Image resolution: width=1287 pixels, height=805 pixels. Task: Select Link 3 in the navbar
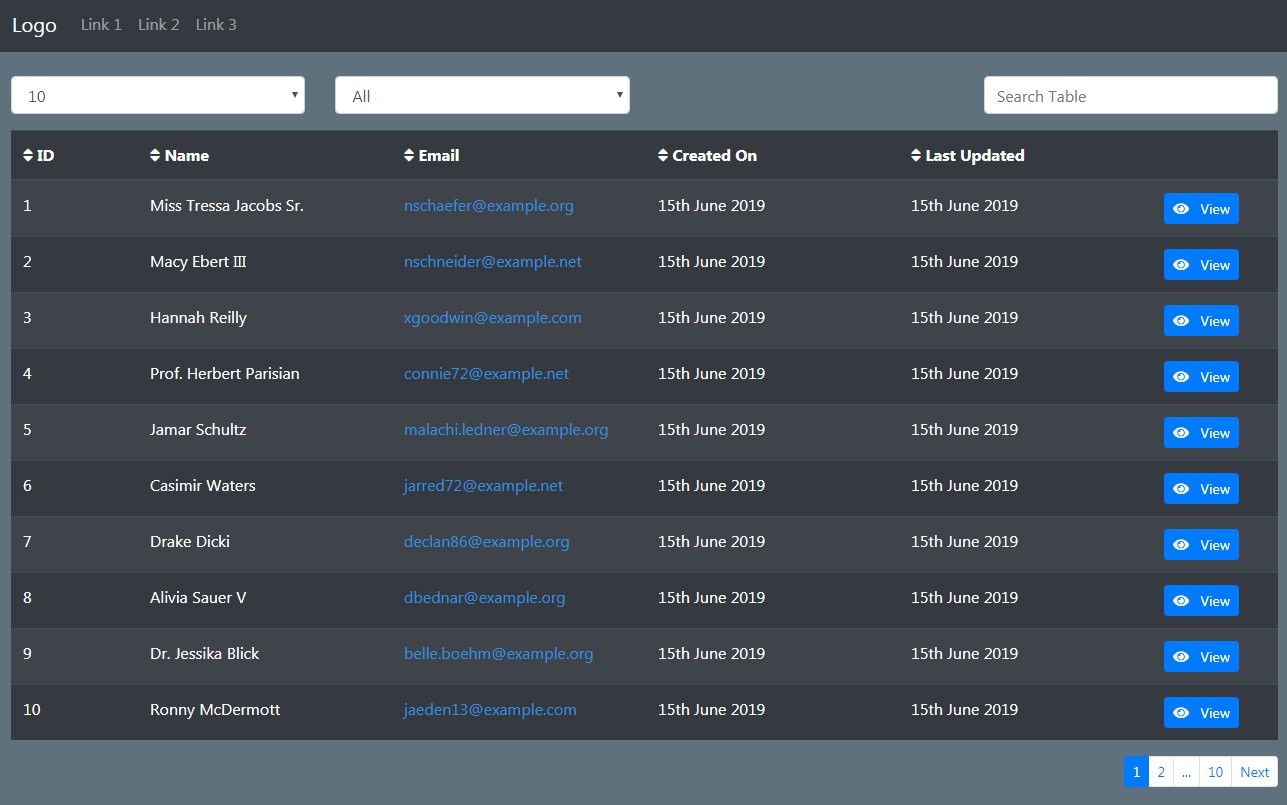tap(216, 24)
